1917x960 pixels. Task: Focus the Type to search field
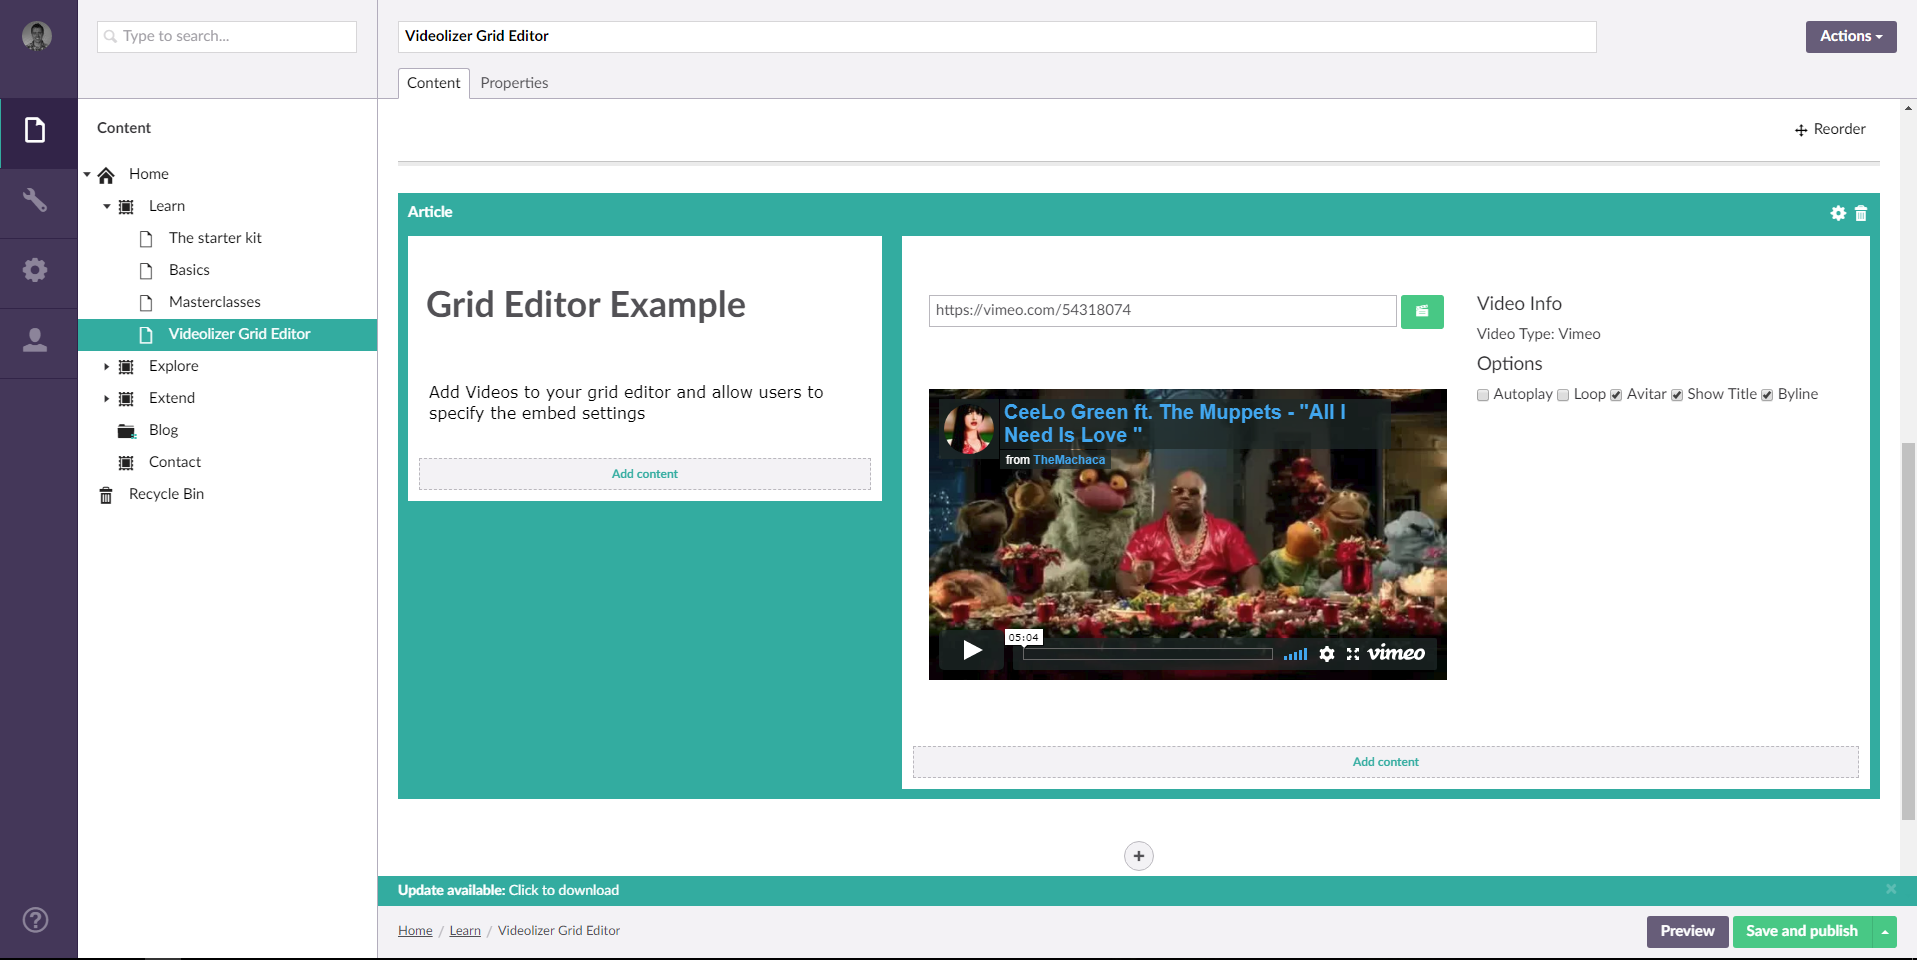click(227, 37)
